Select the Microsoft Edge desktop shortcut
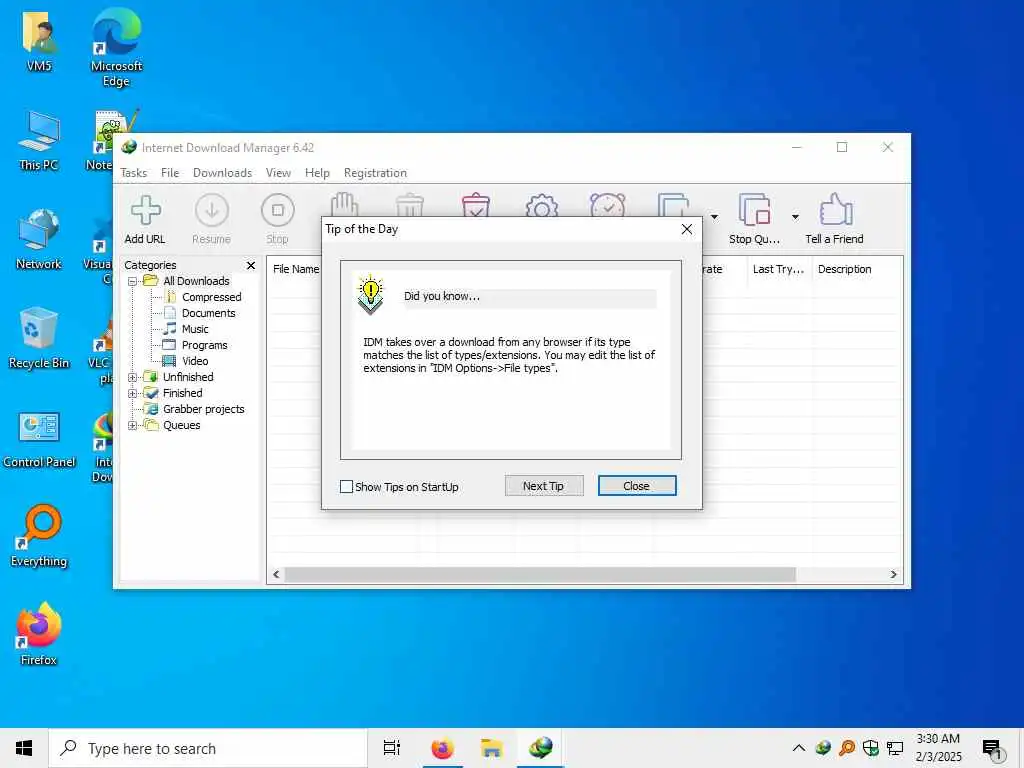The height and width of the screenshot is (768, 1024). coord(116,48)
